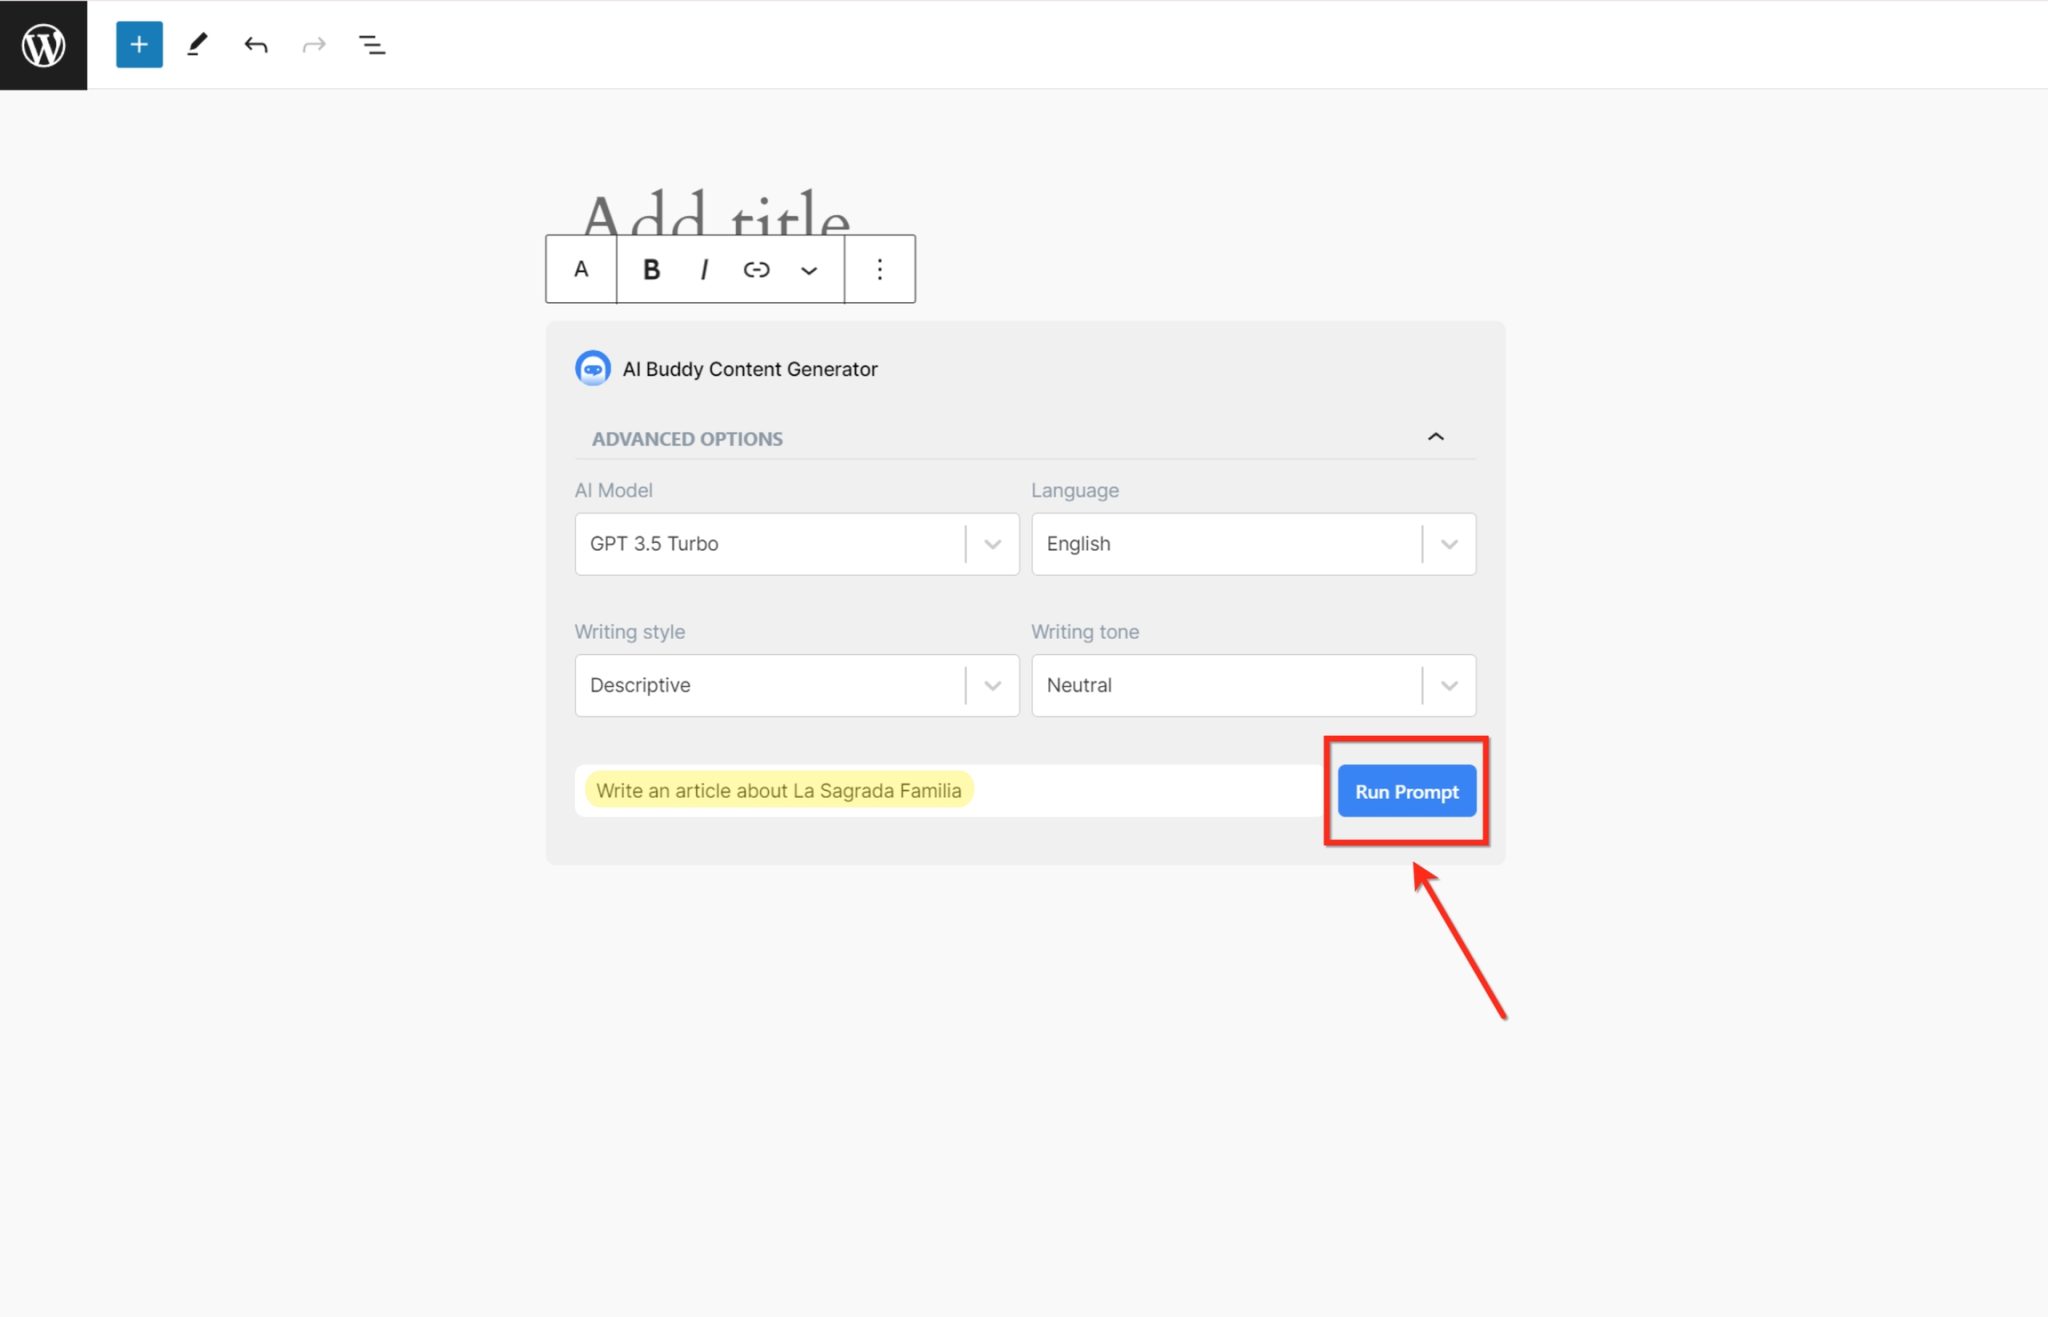Toggle bold formatting
2048x1317 pixels.
(651, 269)
